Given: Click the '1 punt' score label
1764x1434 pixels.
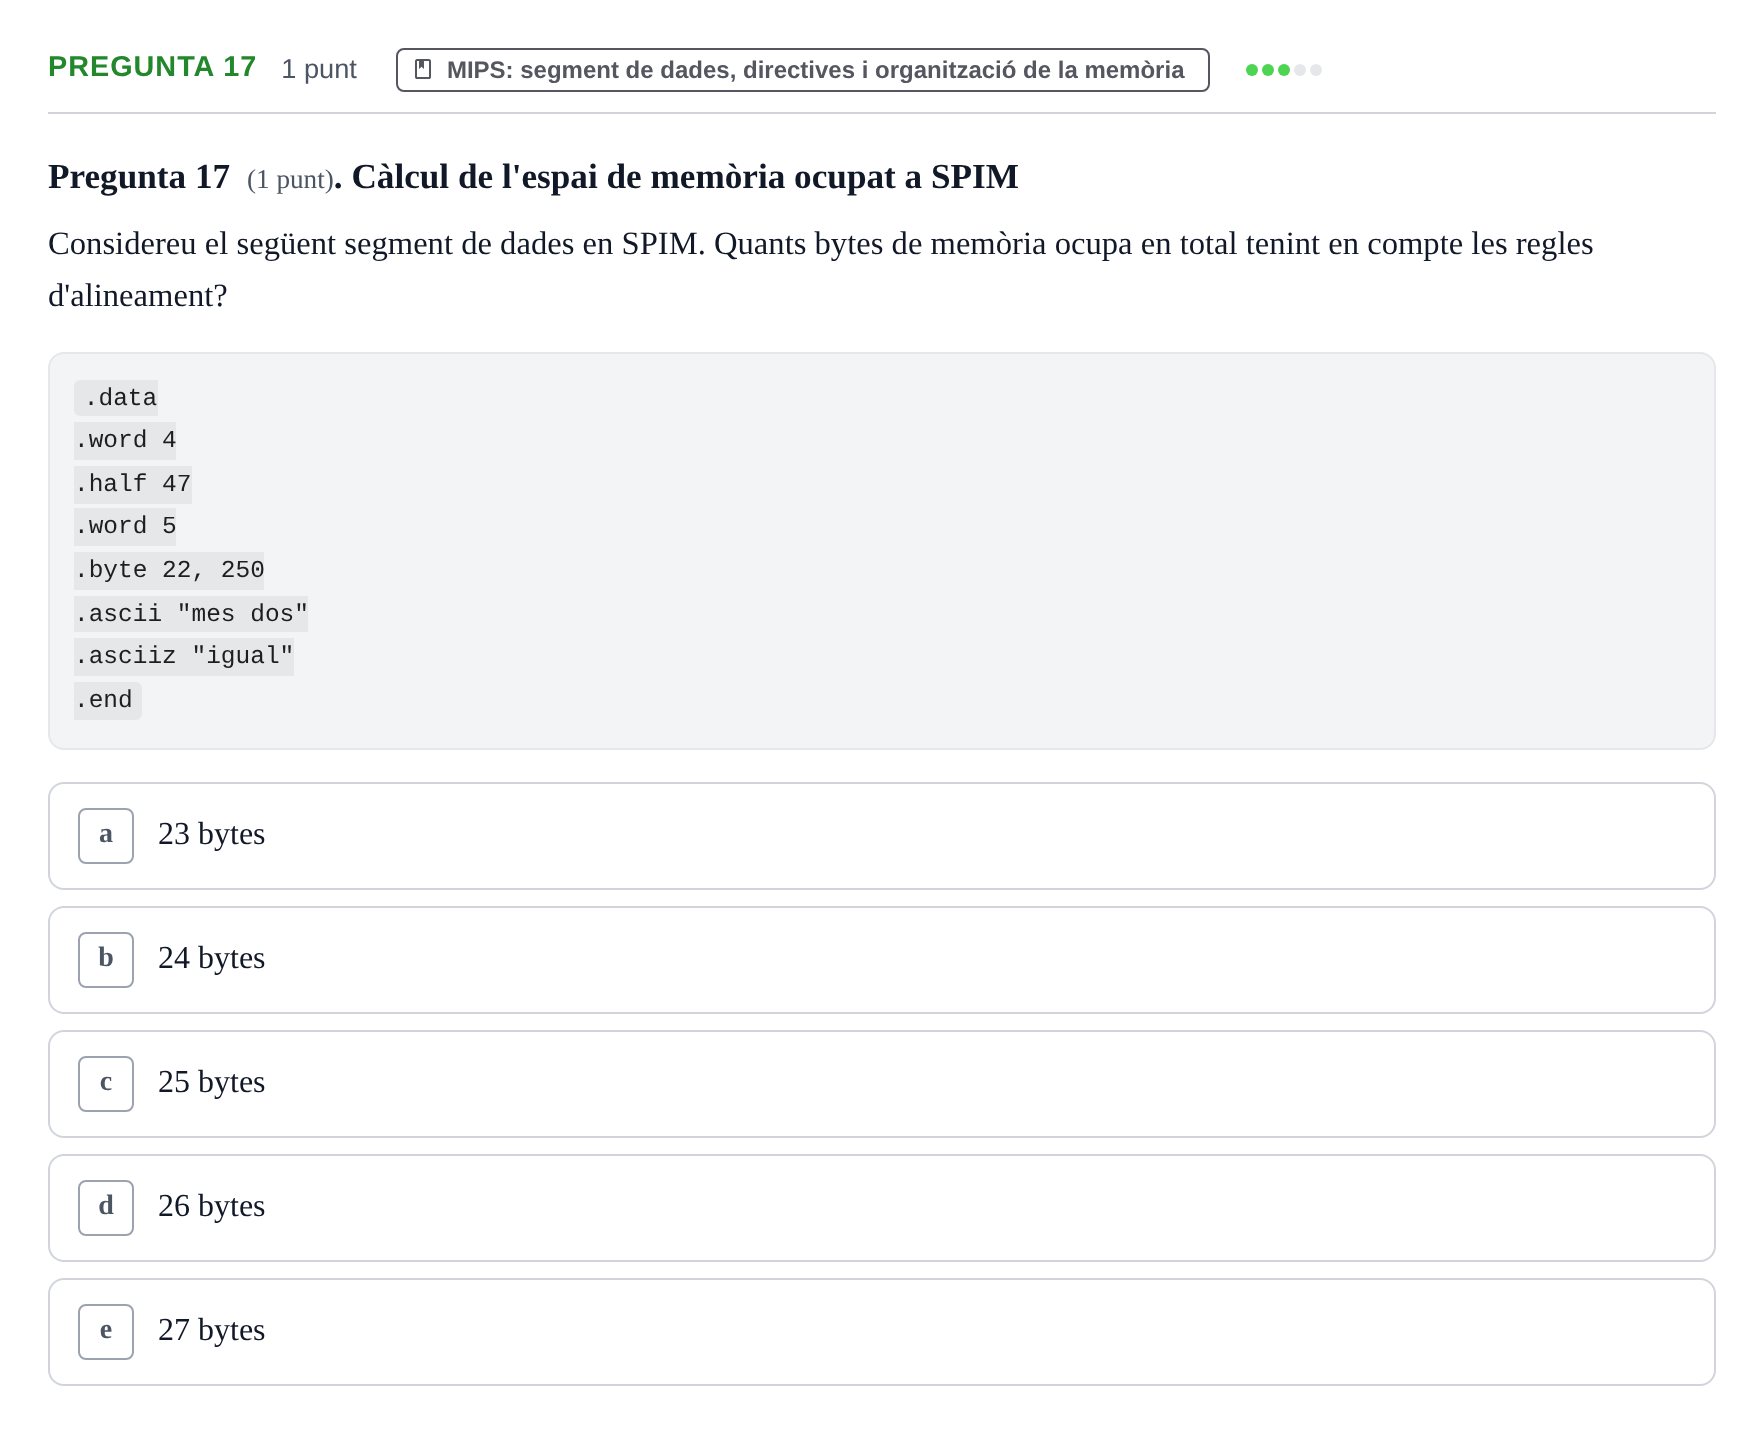Looking at the screenshot, I should coord(319,69).
